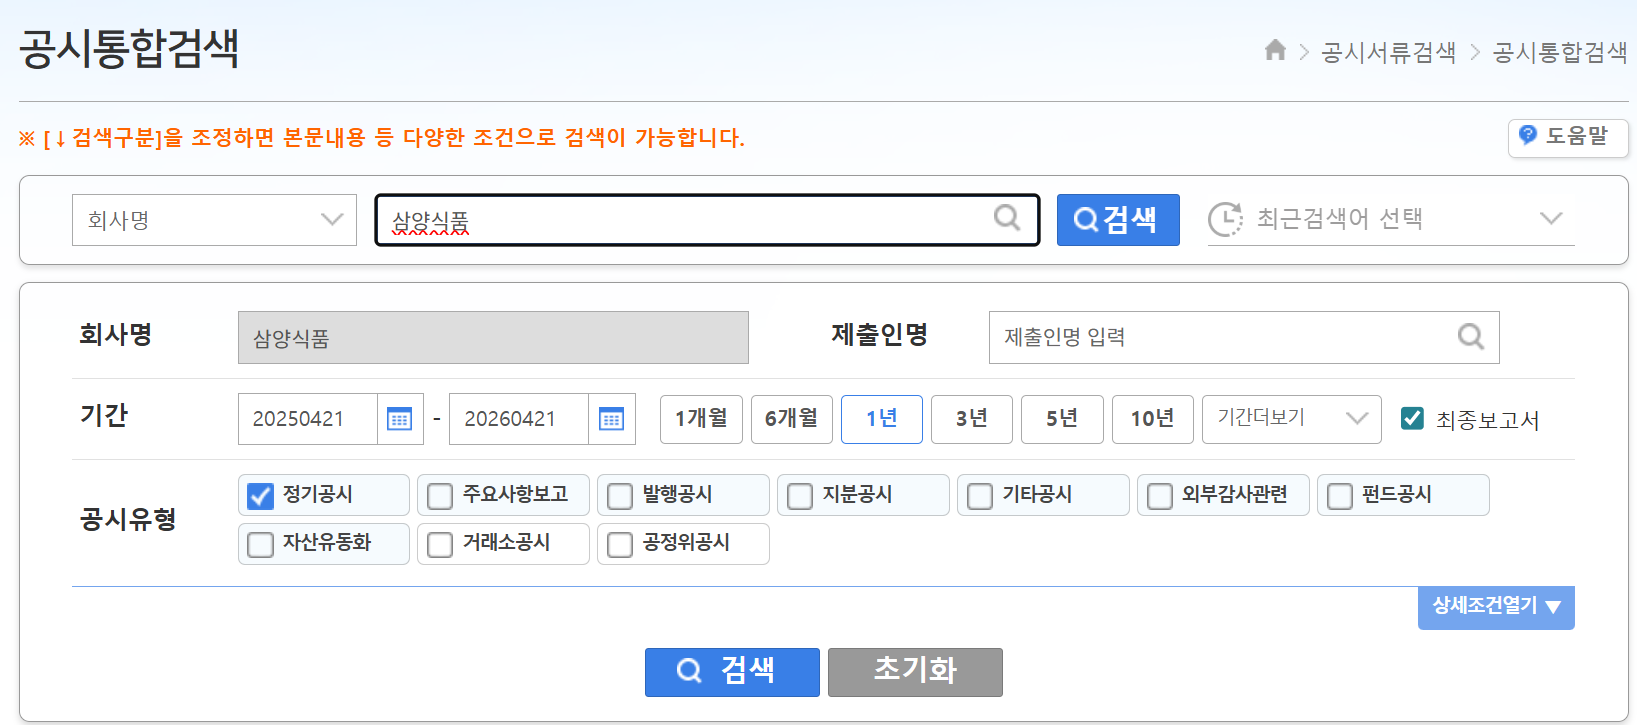Reset form with 초기화 button
This screenshot has width=1637, height=725.
coord(915,672)
